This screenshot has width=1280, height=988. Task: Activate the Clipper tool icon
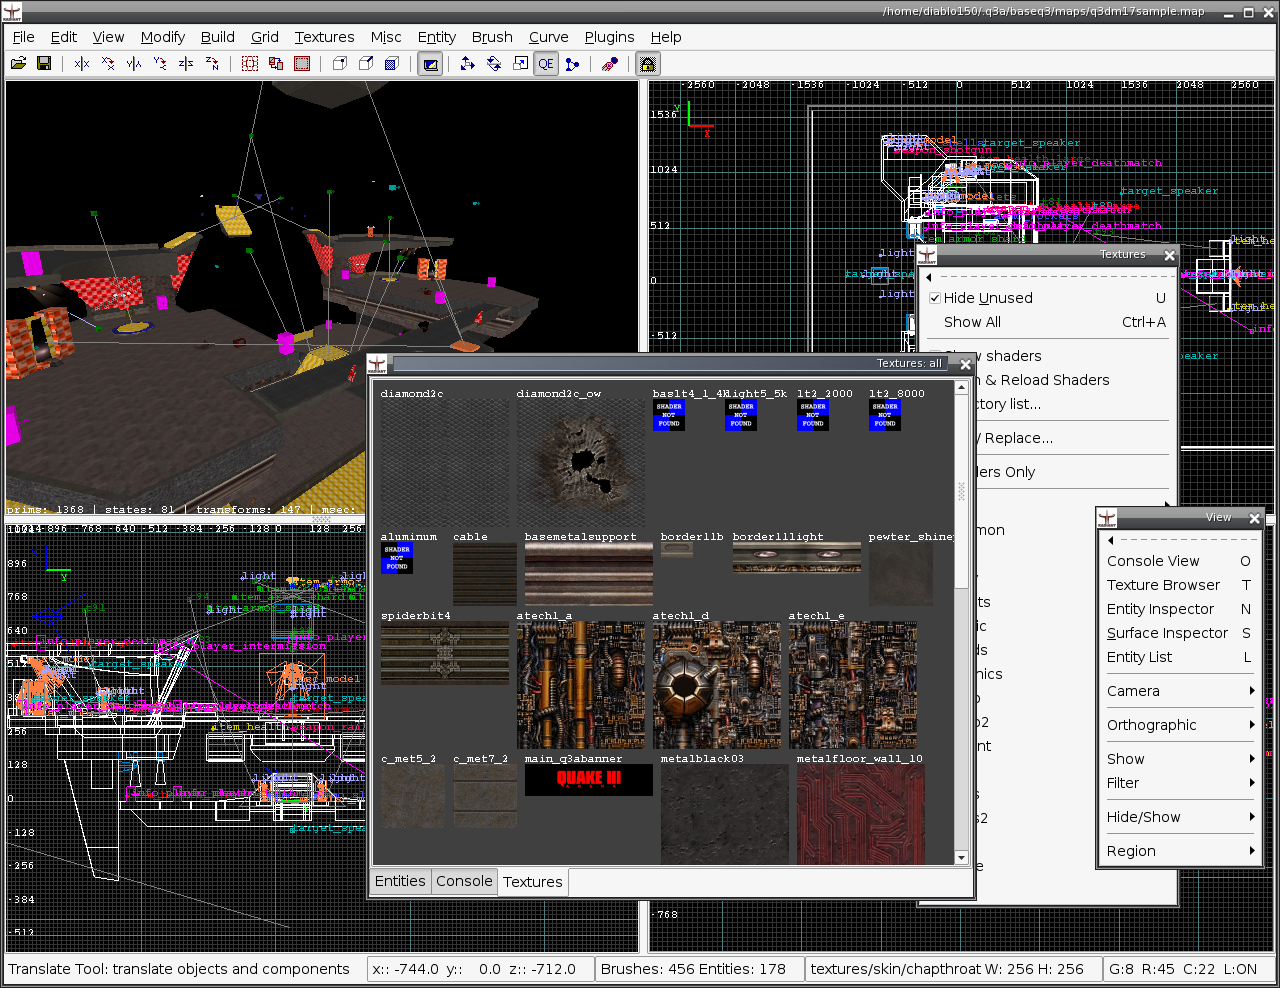pos(572,64)
